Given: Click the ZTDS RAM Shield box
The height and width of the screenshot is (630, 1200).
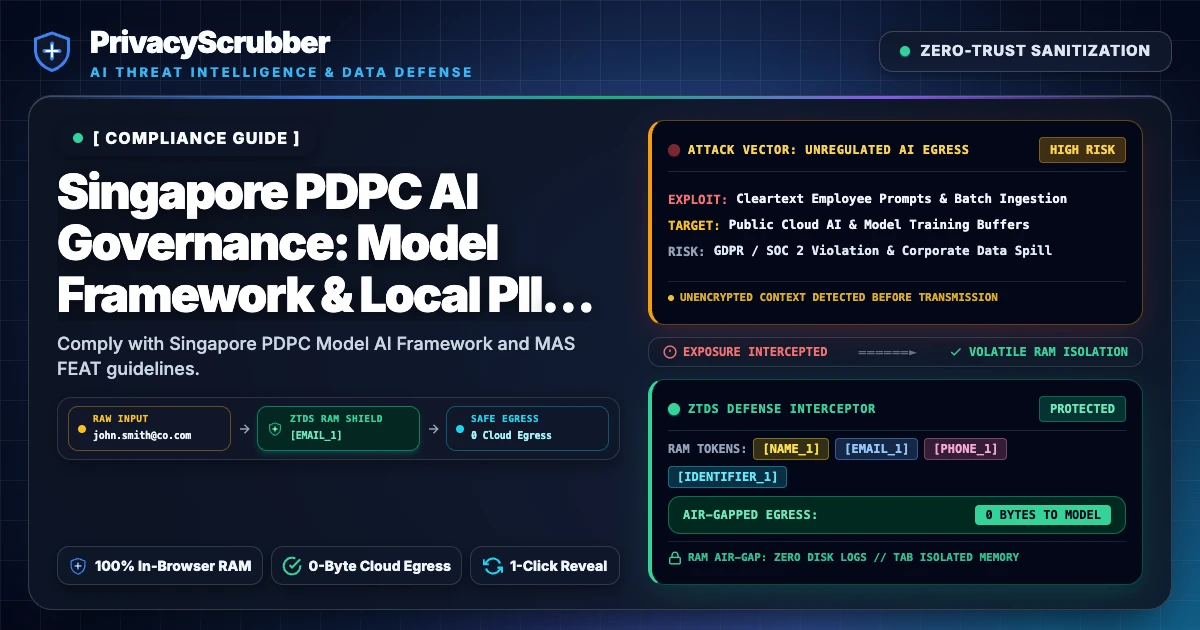Looking at the screenshot, I should click(x=338, y=427).
